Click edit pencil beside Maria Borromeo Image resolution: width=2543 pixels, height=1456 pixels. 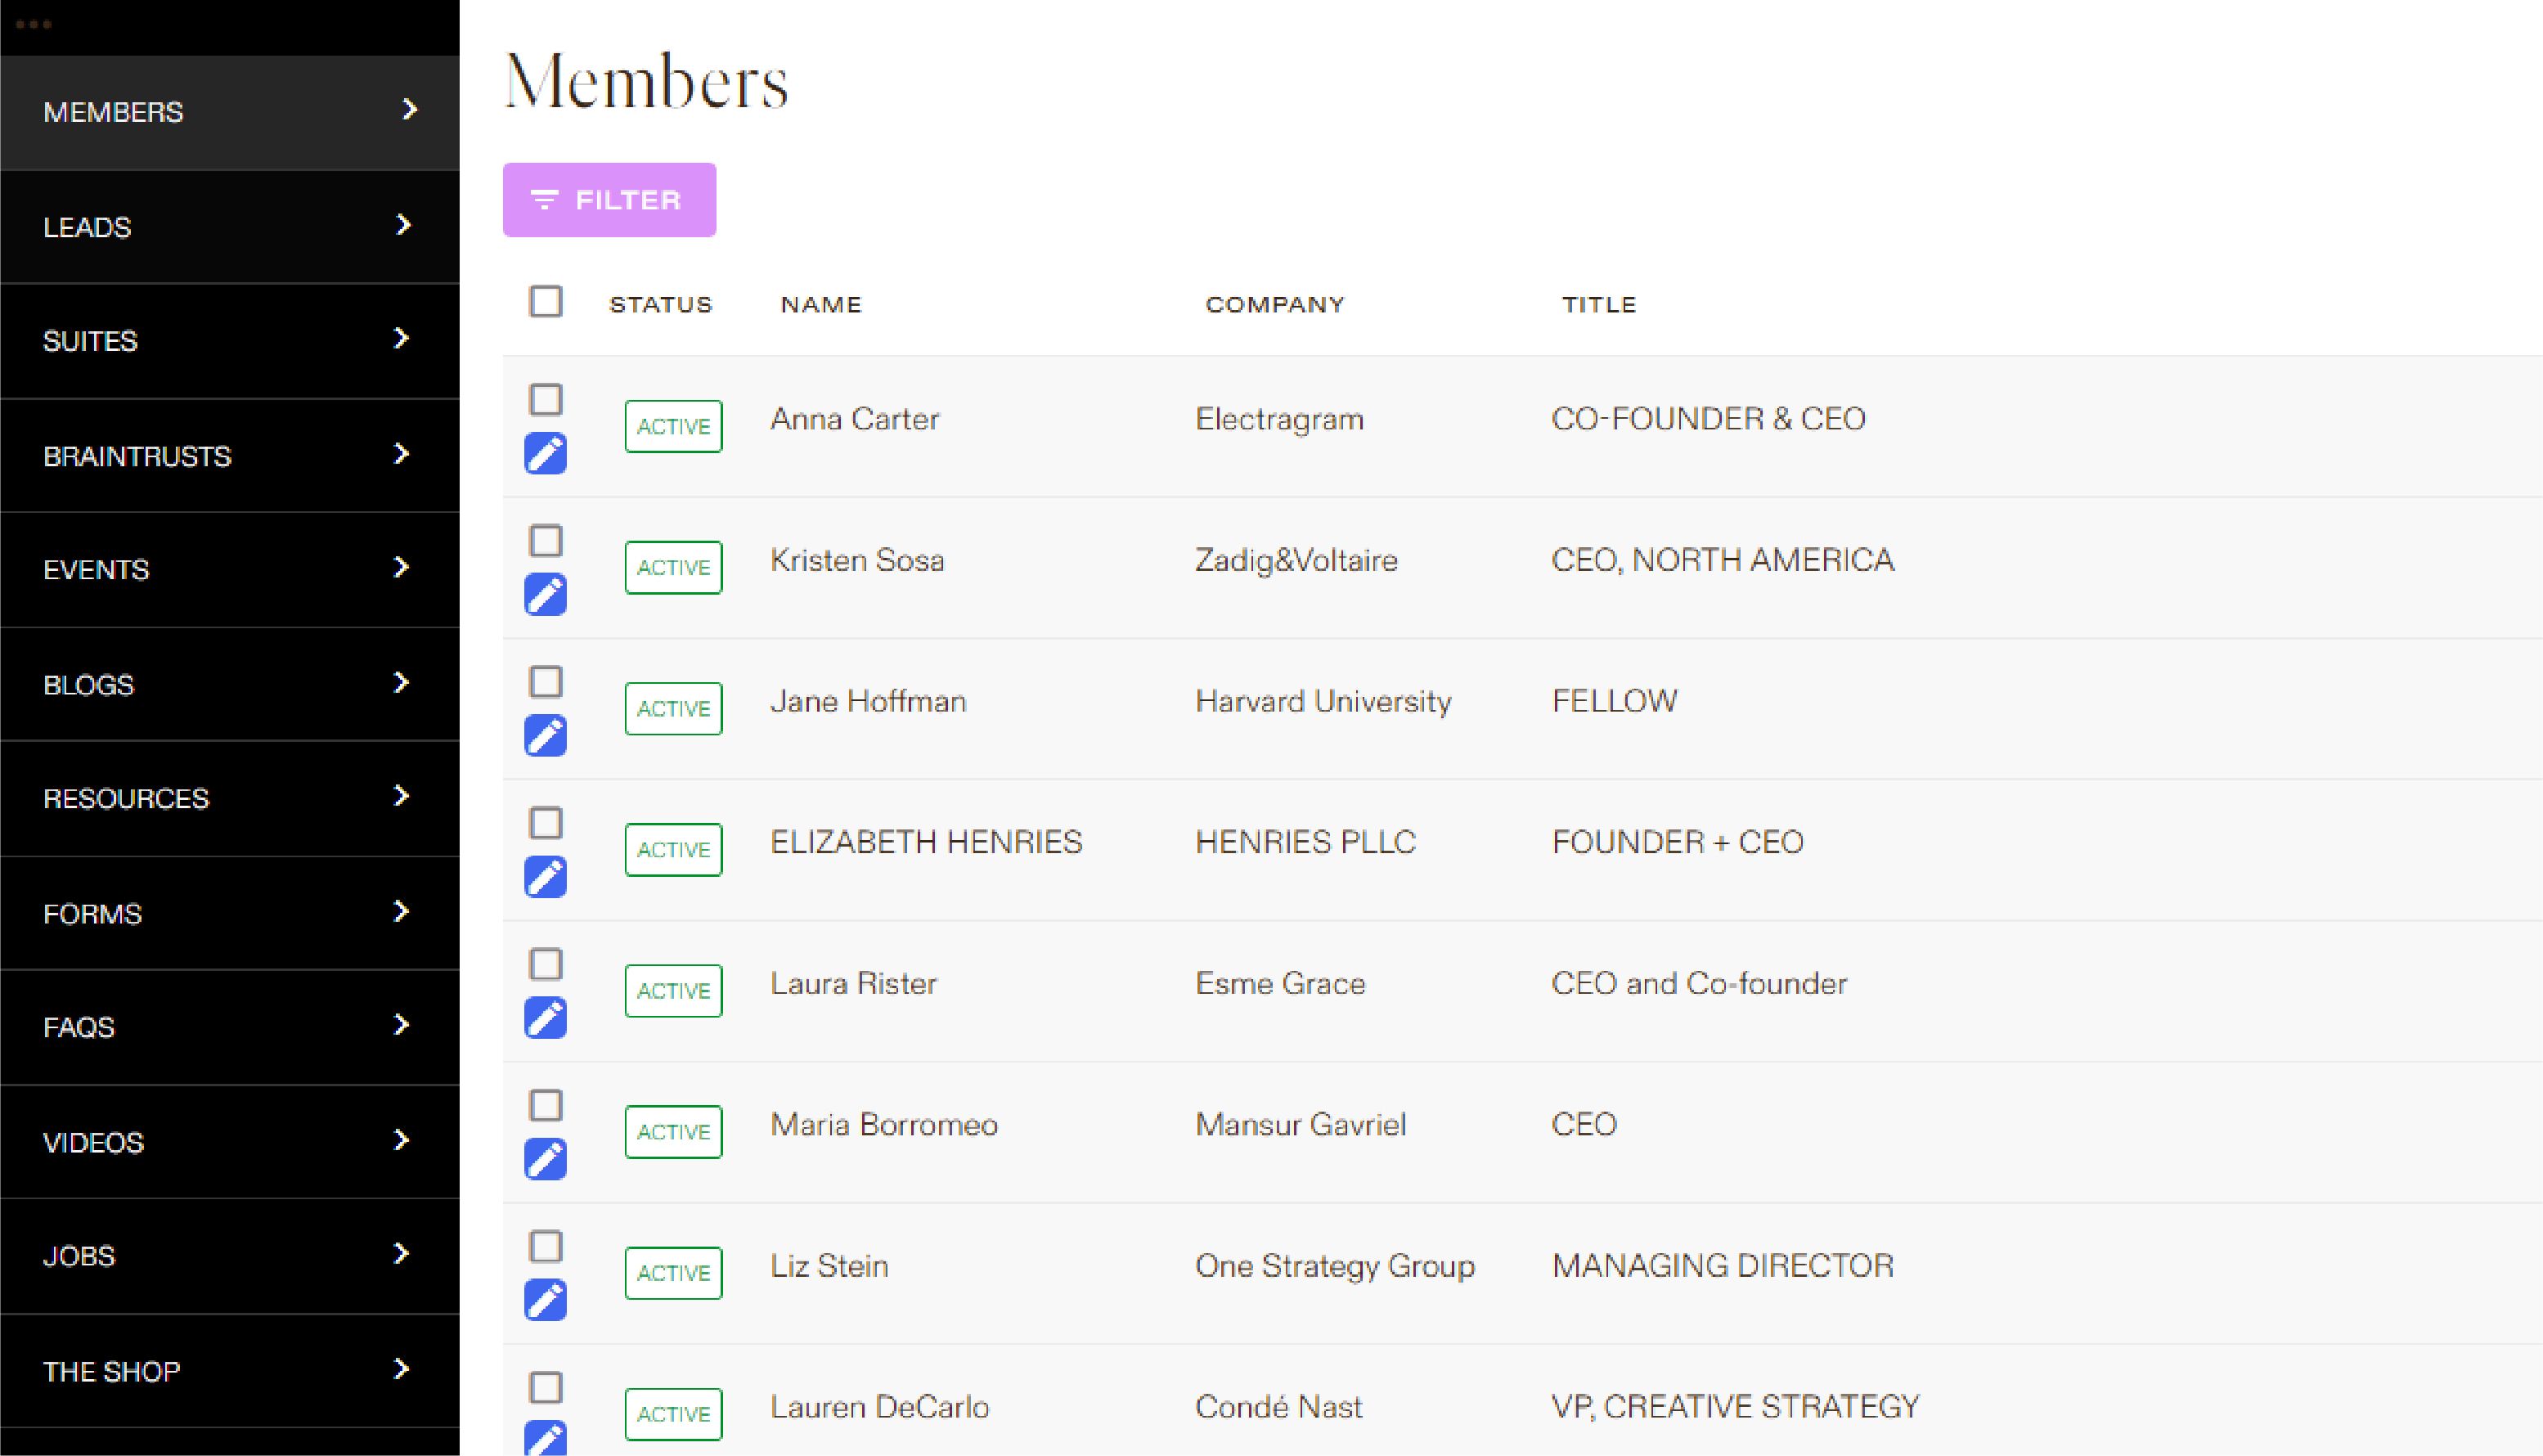[x=546, y=1158]
